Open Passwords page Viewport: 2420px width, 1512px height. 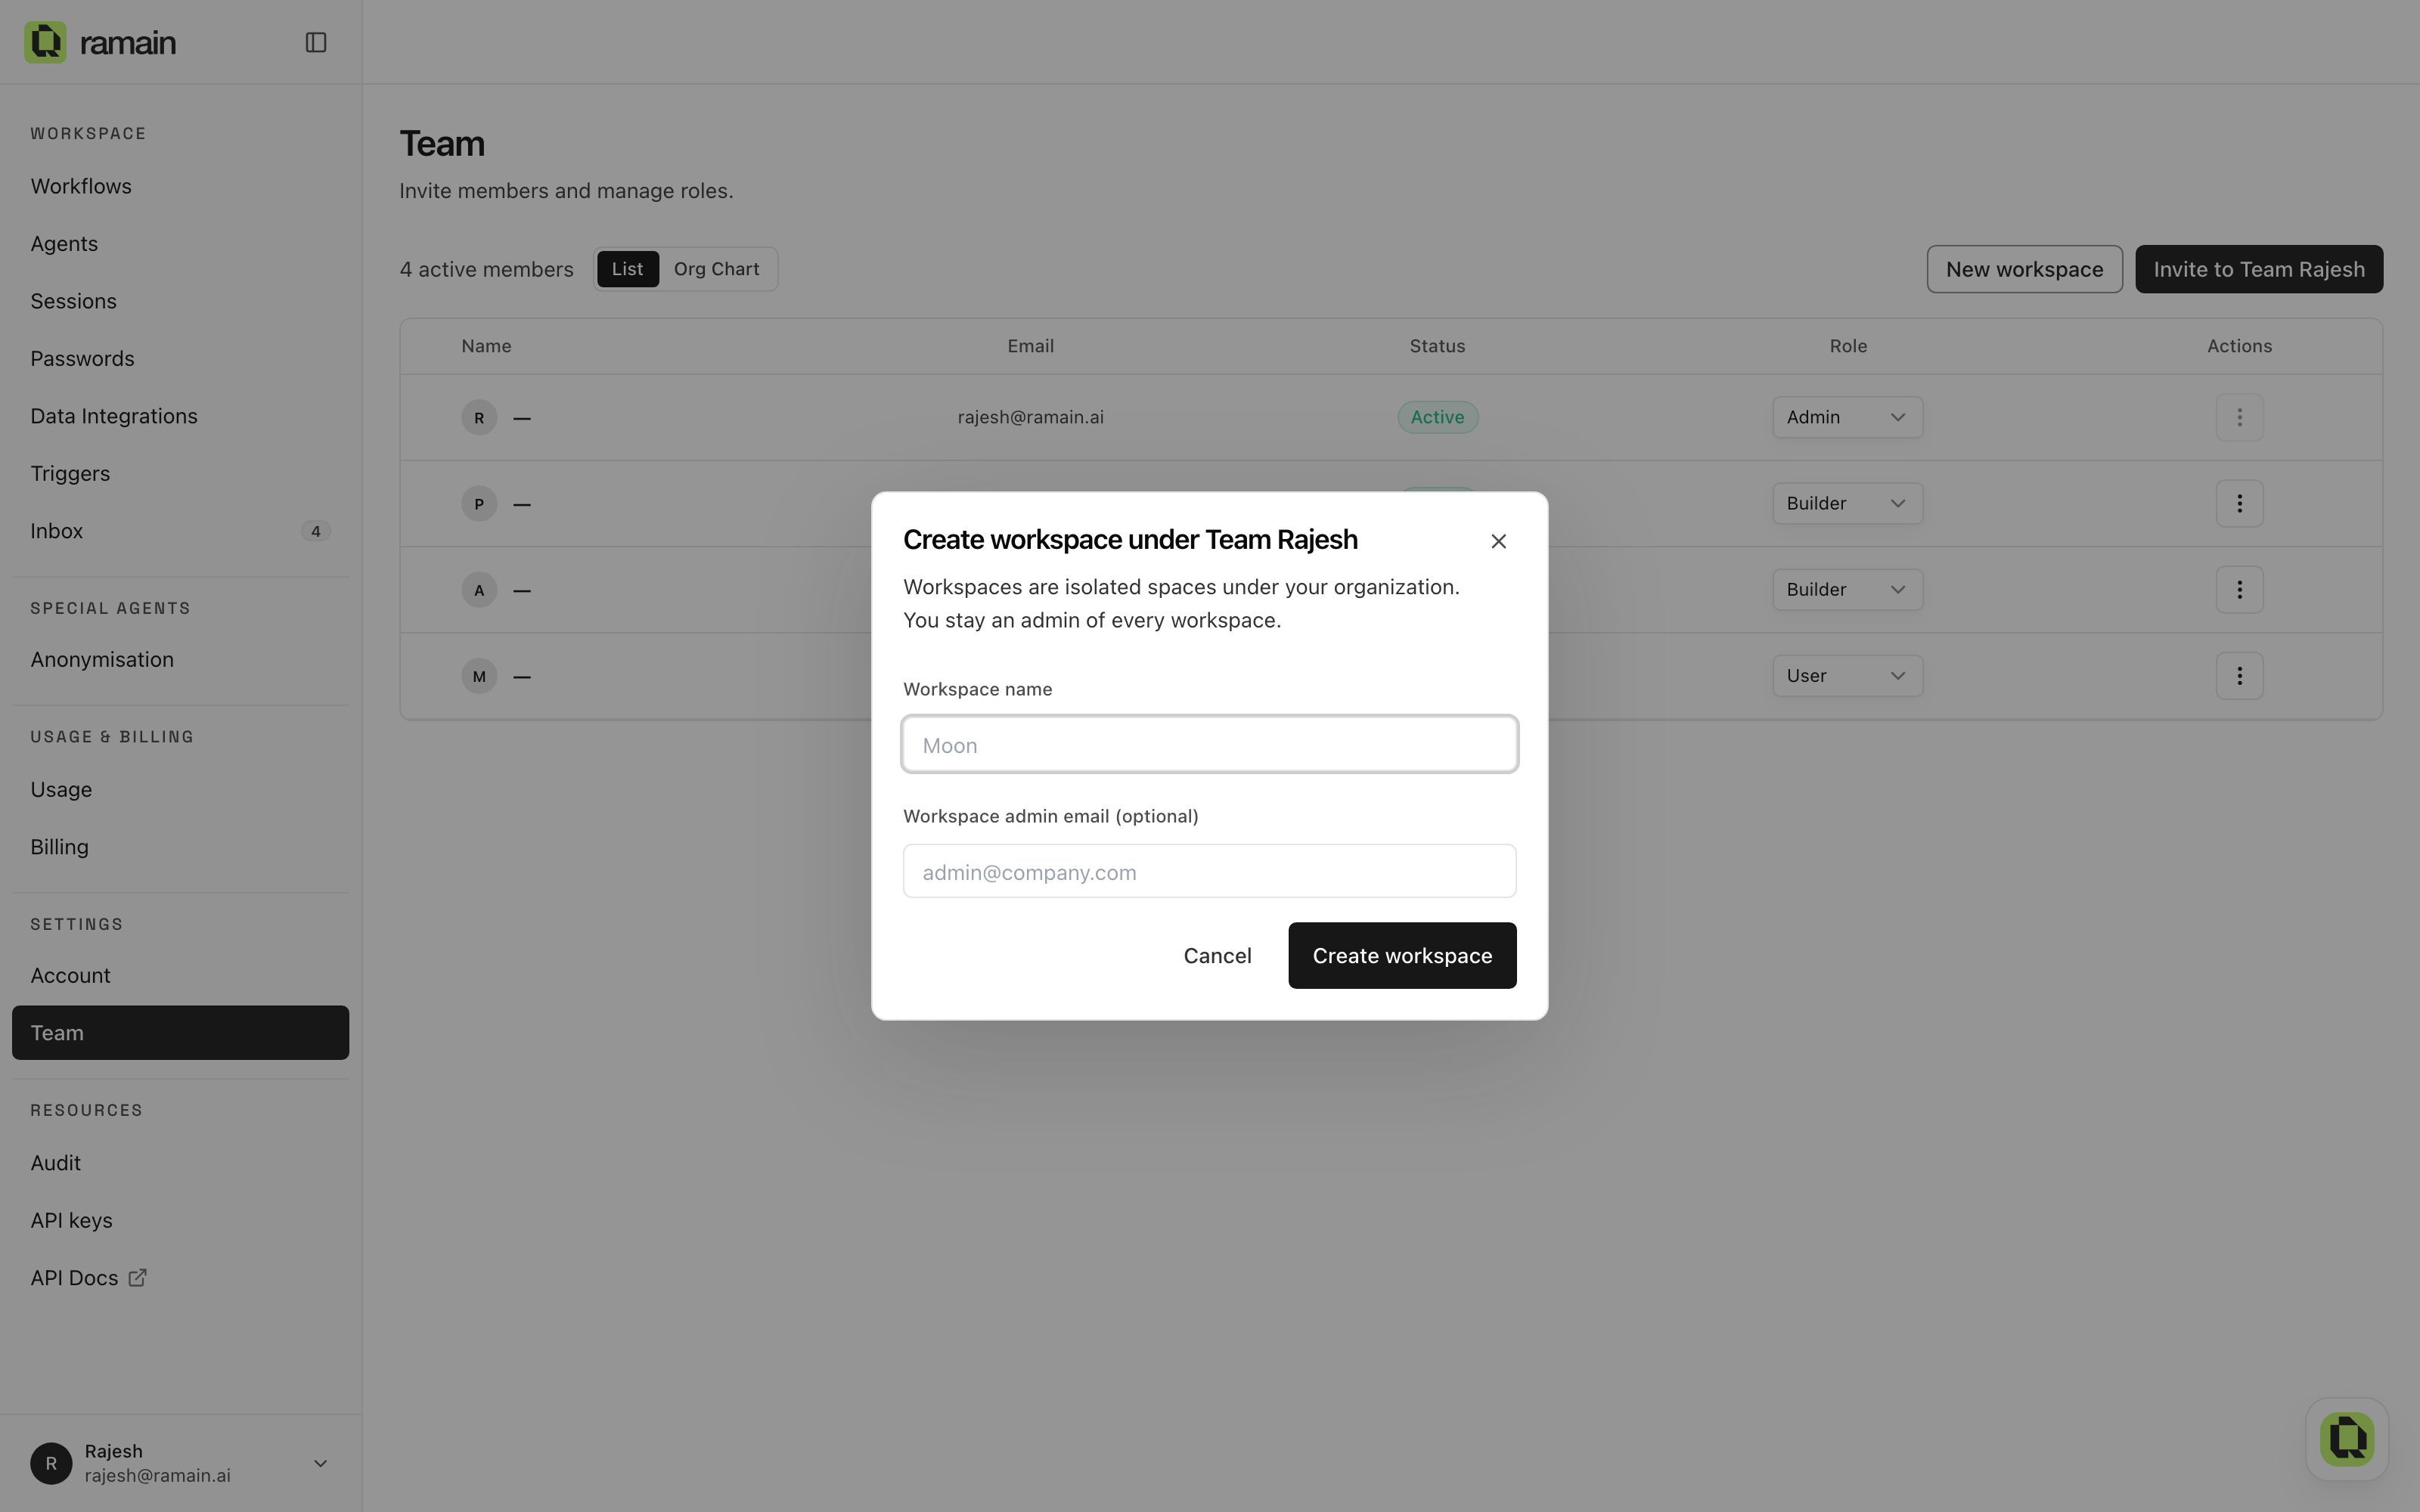[x=180, y=358]
